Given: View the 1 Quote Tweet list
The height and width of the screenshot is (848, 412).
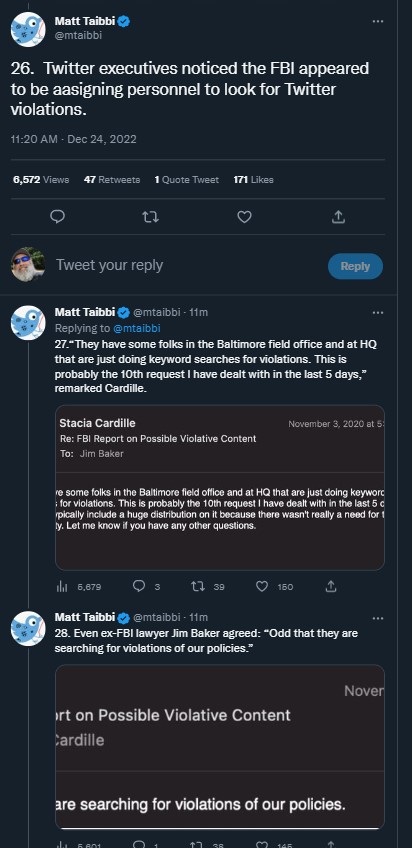Looking at the screenshot, I should [x=187, y=180].
